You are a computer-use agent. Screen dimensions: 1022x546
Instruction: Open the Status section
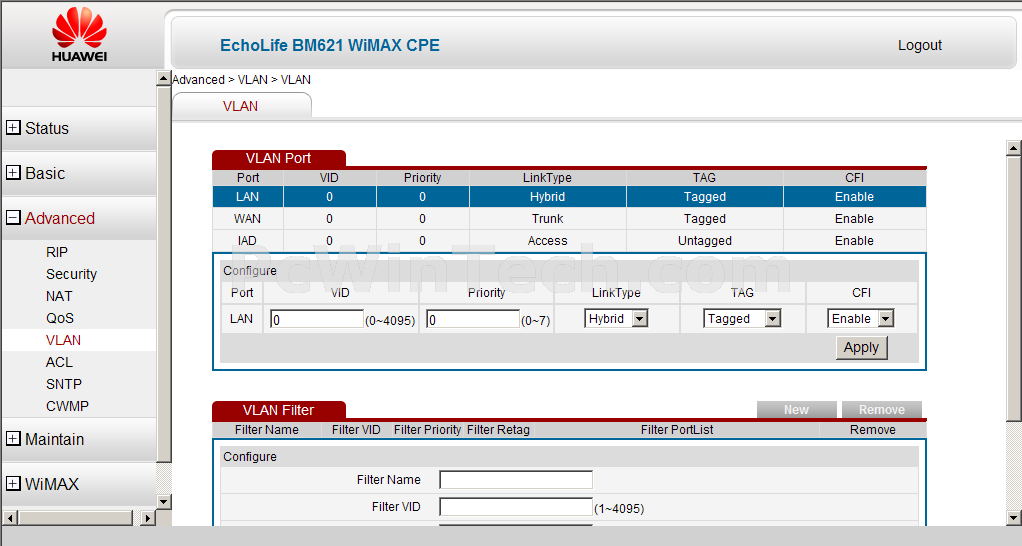47,128
